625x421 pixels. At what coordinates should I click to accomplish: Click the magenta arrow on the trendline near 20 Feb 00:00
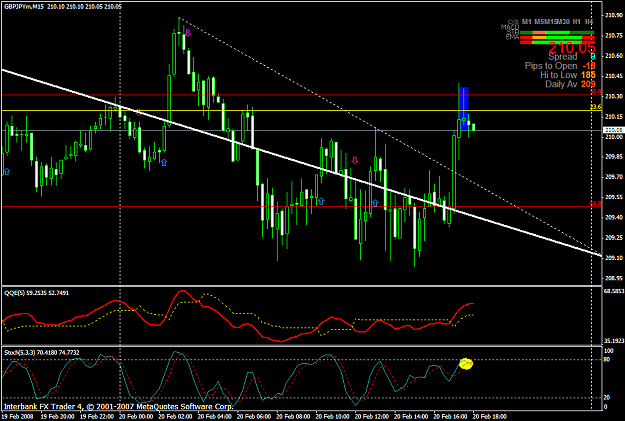[138, 112]
